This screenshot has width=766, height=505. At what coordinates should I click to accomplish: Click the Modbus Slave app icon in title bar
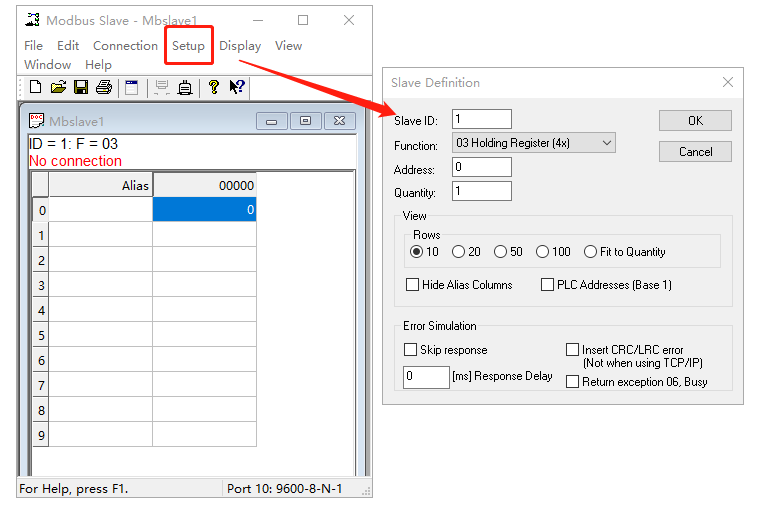32,20
